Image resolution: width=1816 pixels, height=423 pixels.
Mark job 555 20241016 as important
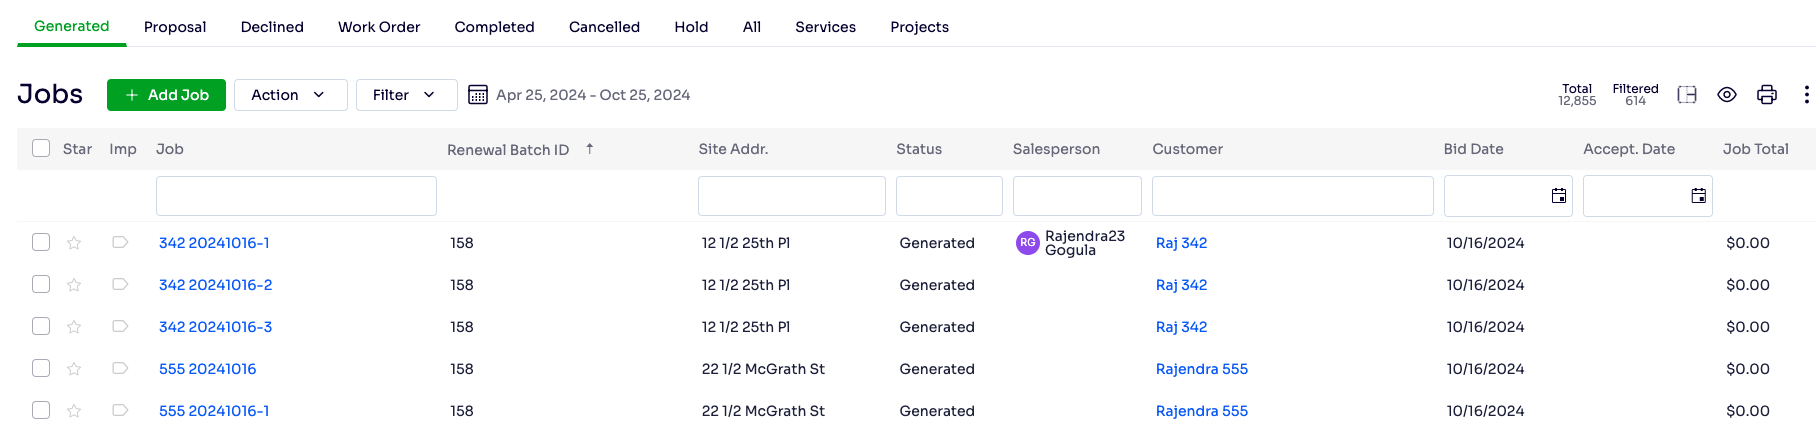(120, 368)
